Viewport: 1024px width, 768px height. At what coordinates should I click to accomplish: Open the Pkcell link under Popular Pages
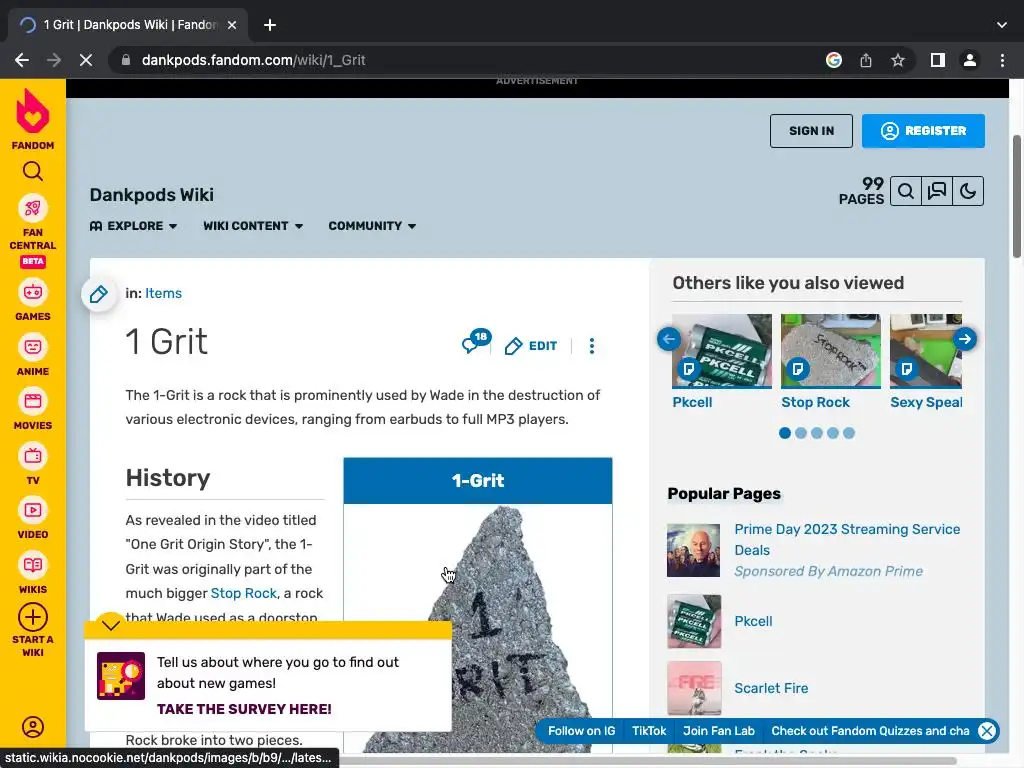753,621
